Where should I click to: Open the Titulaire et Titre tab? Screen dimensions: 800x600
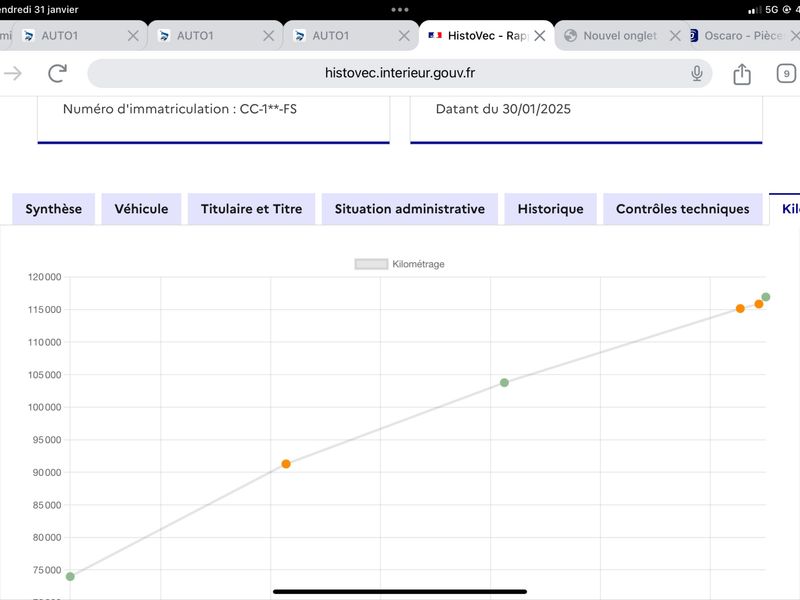tap(252, 209)
